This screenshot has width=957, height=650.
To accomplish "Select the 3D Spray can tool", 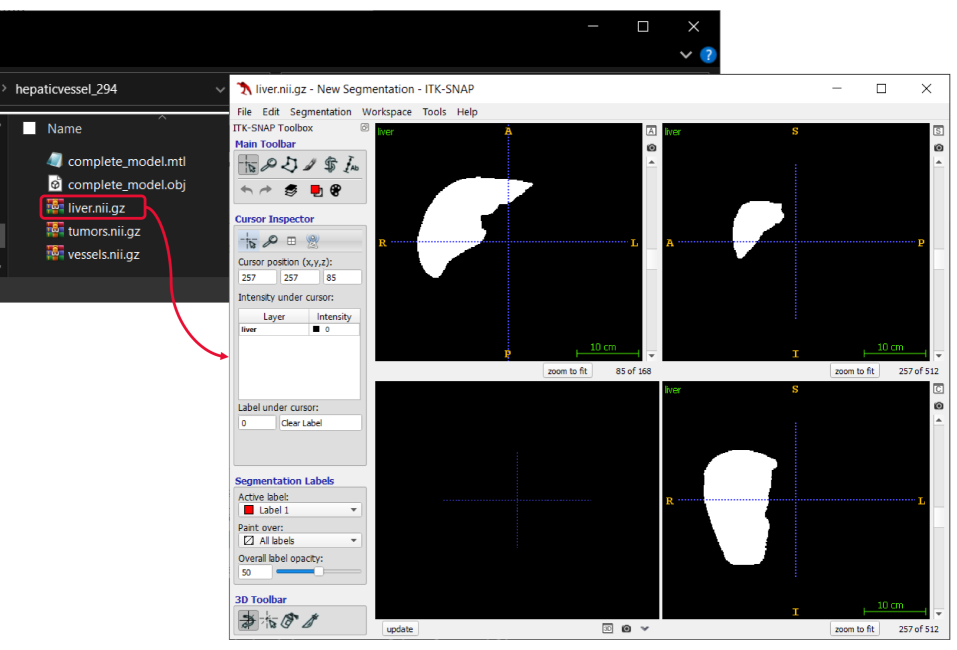I will click(289, 621).
